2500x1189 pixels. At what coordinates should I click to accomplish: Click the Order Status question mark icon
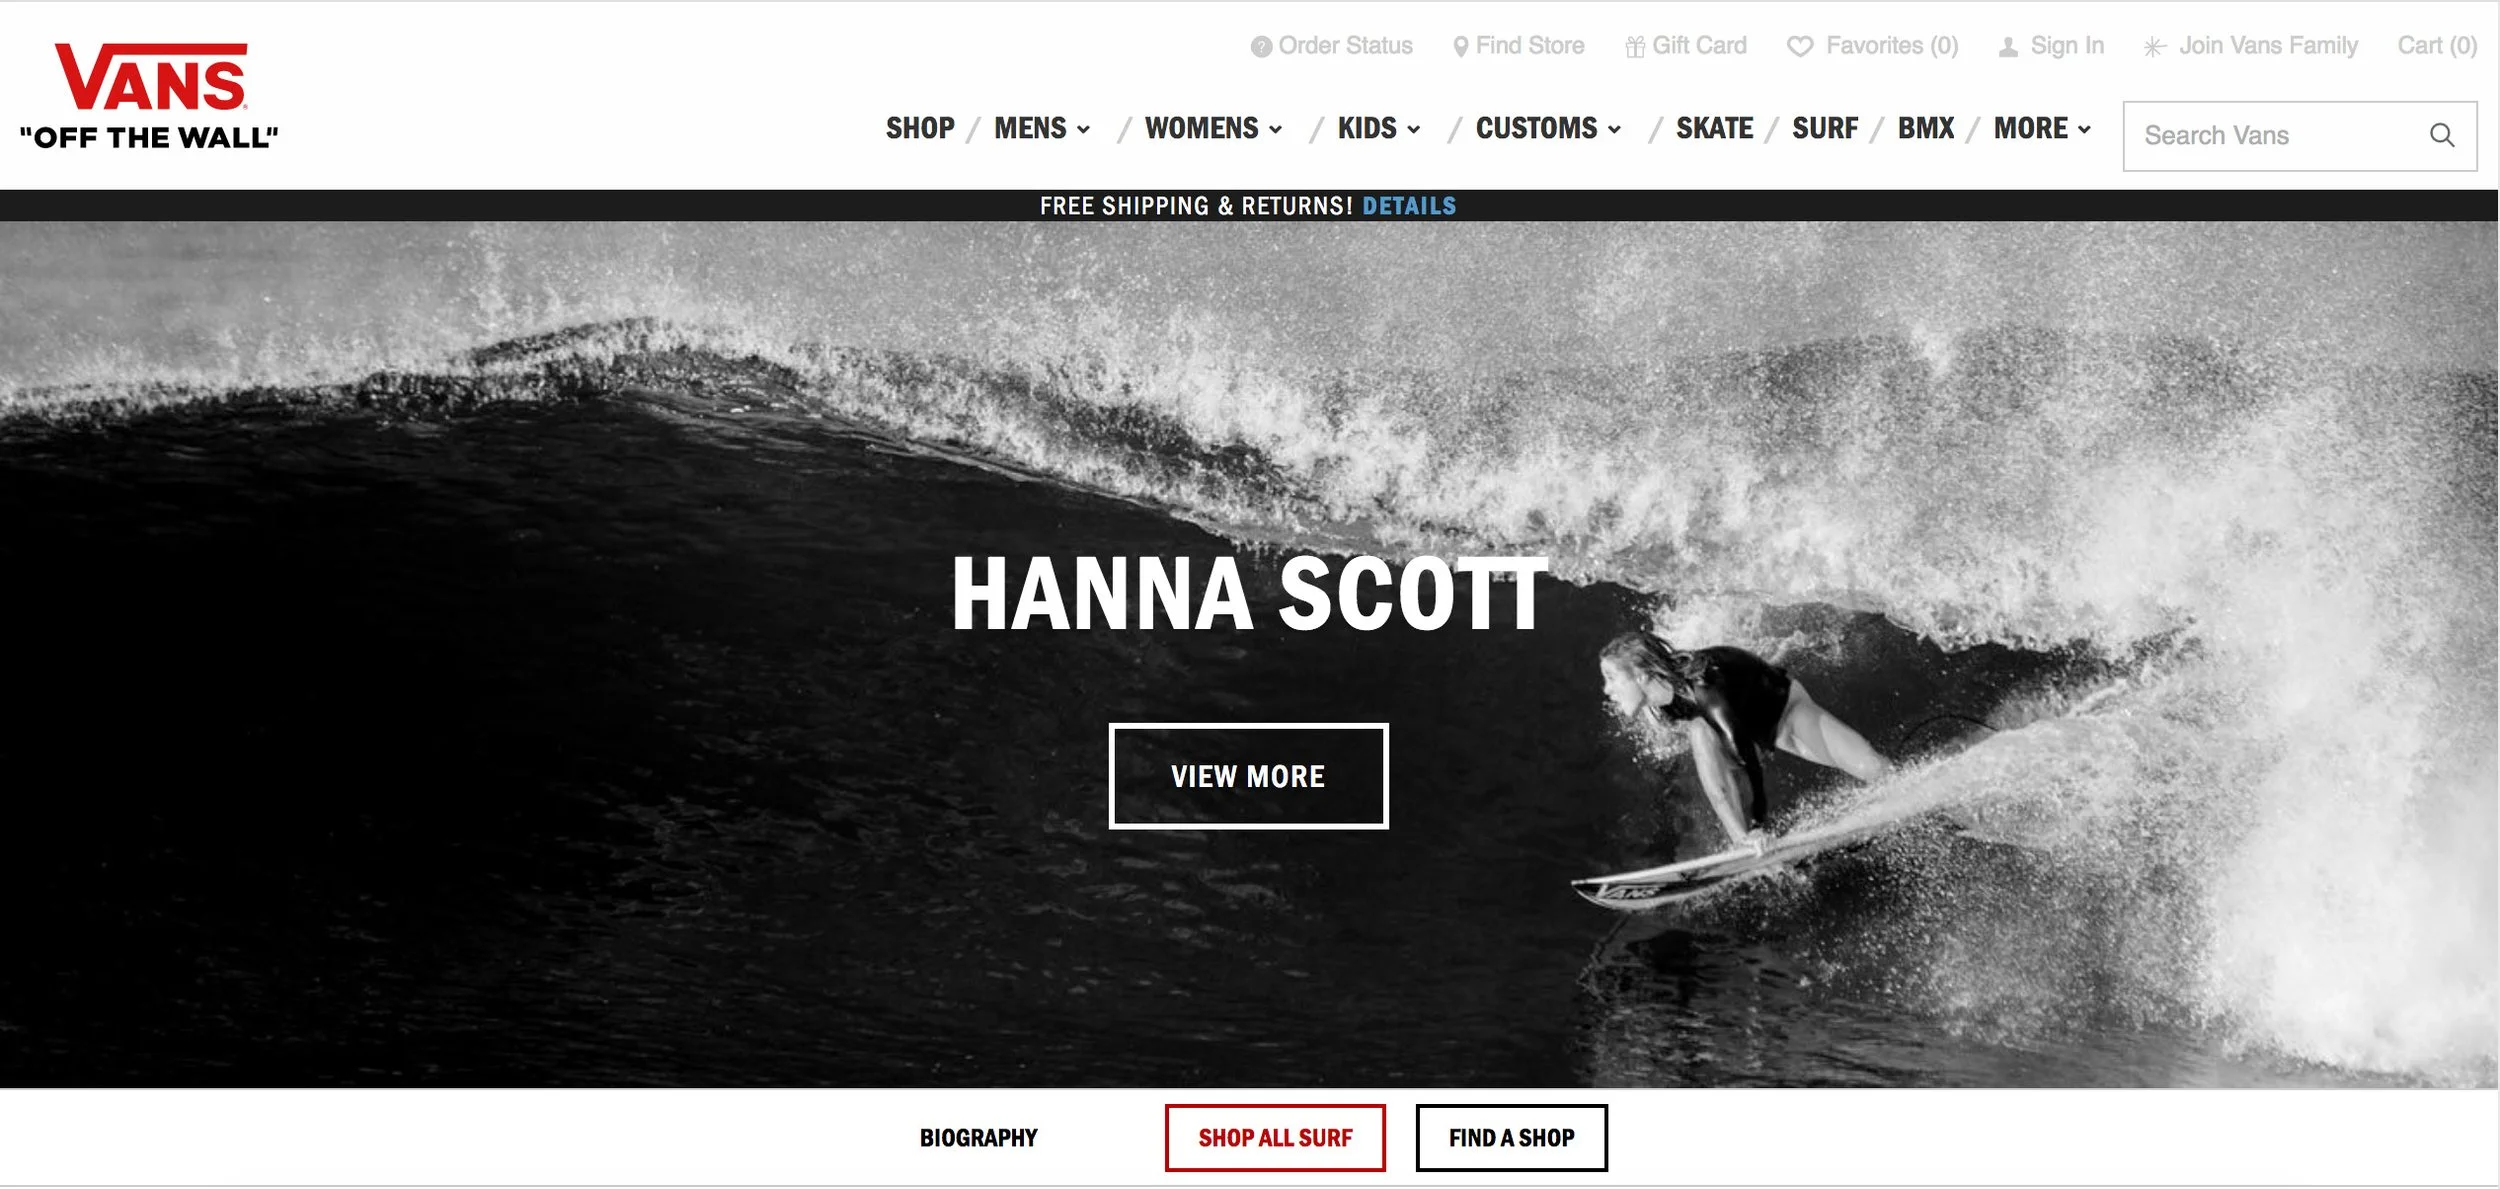pos(1261,47)
